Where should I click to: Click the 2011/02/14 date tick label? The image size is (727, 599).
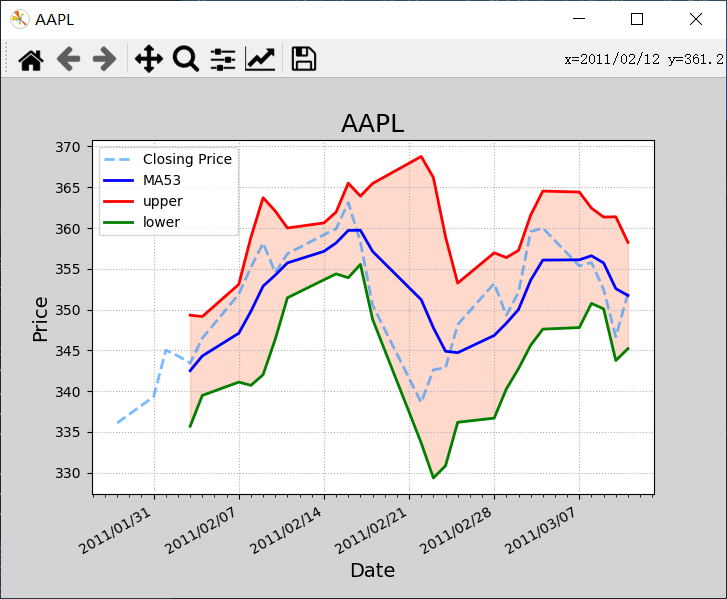[x=285, y=531]
